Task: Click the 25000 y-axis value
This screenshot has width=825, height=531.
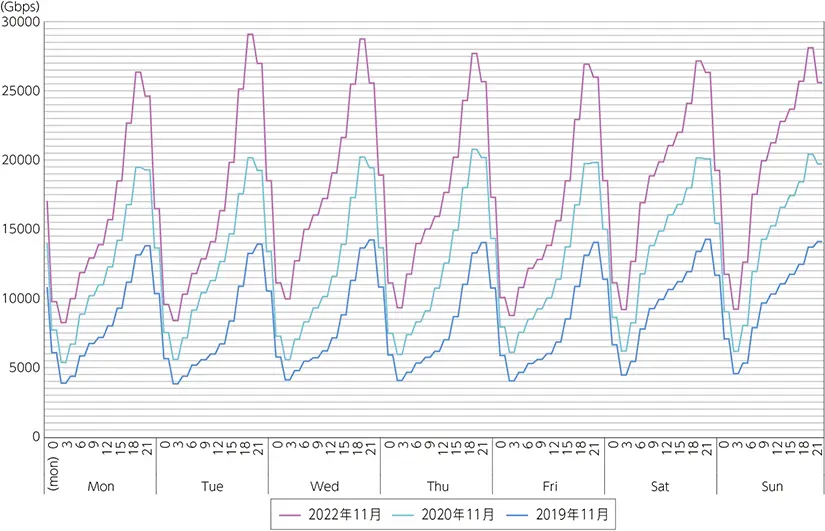Action: click(x=21, y=91)
